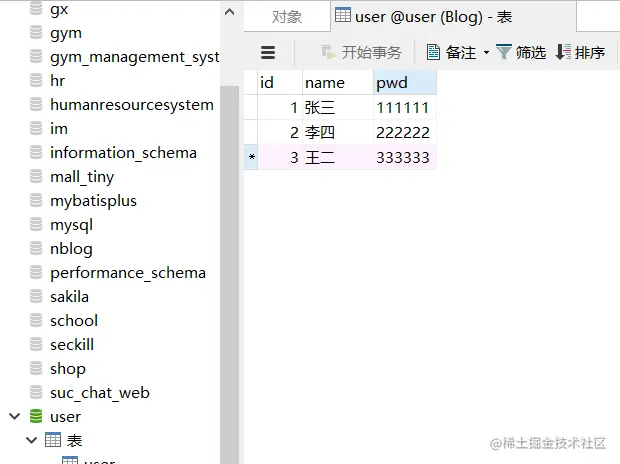Viewport: 620px width, 464px height.
Task: Select the cell containing 张三
Action: 338,107
